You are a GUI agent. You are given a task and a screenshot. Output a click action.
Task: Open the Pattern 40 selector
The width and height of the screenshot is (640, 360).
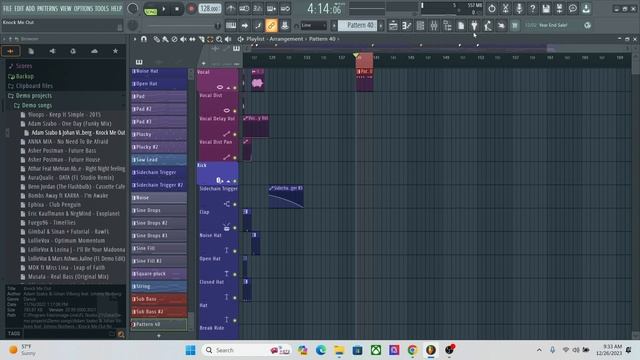pyautogui.click(x=358, y=26)
